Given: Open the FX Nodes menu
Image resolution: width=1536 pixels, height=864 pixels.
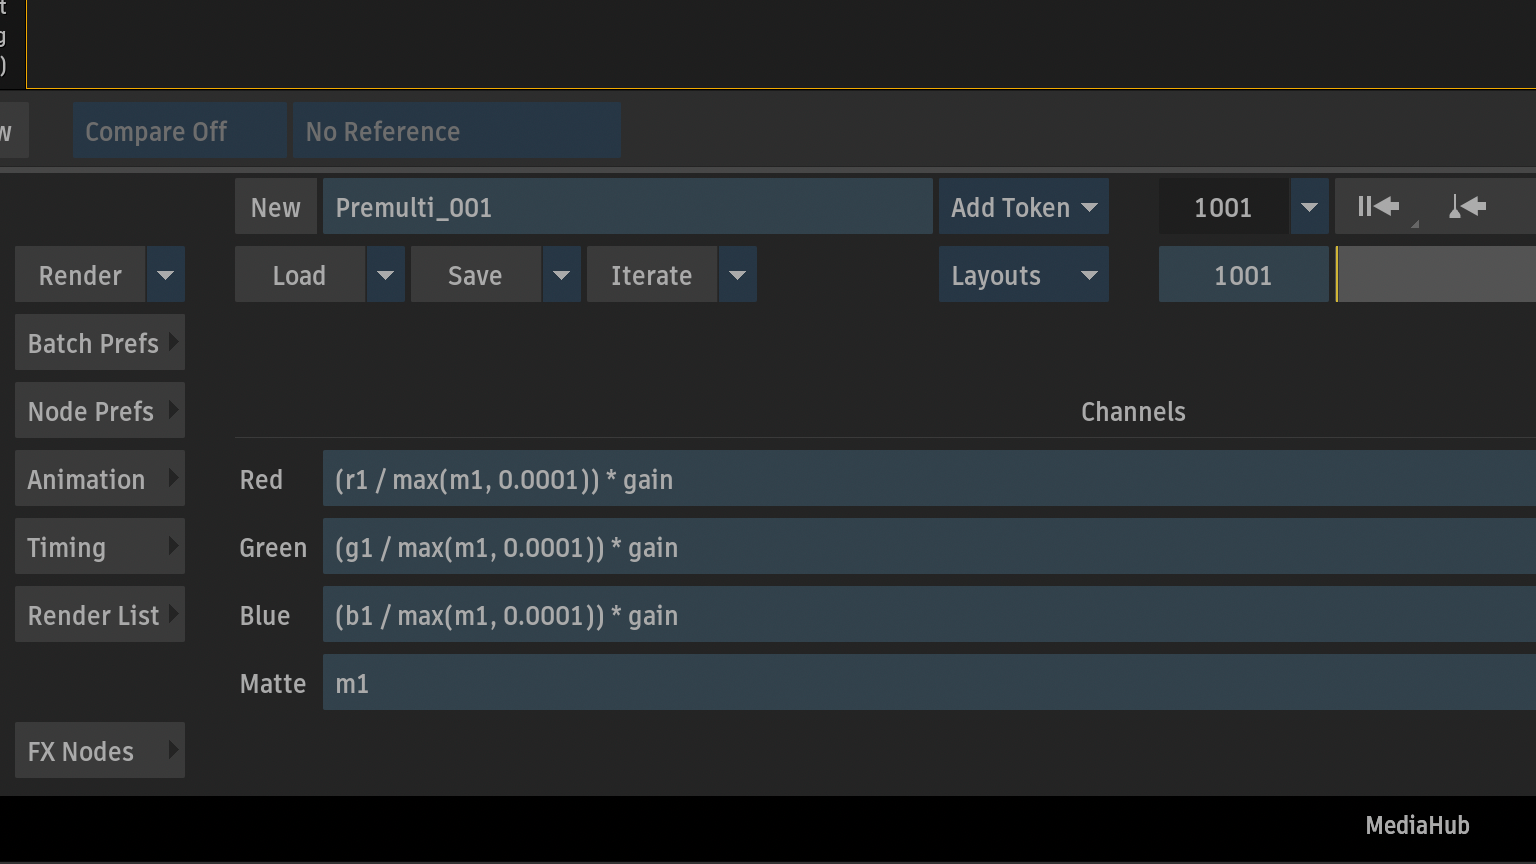Looking at the screenshot, I should click(x=100, y=751).
